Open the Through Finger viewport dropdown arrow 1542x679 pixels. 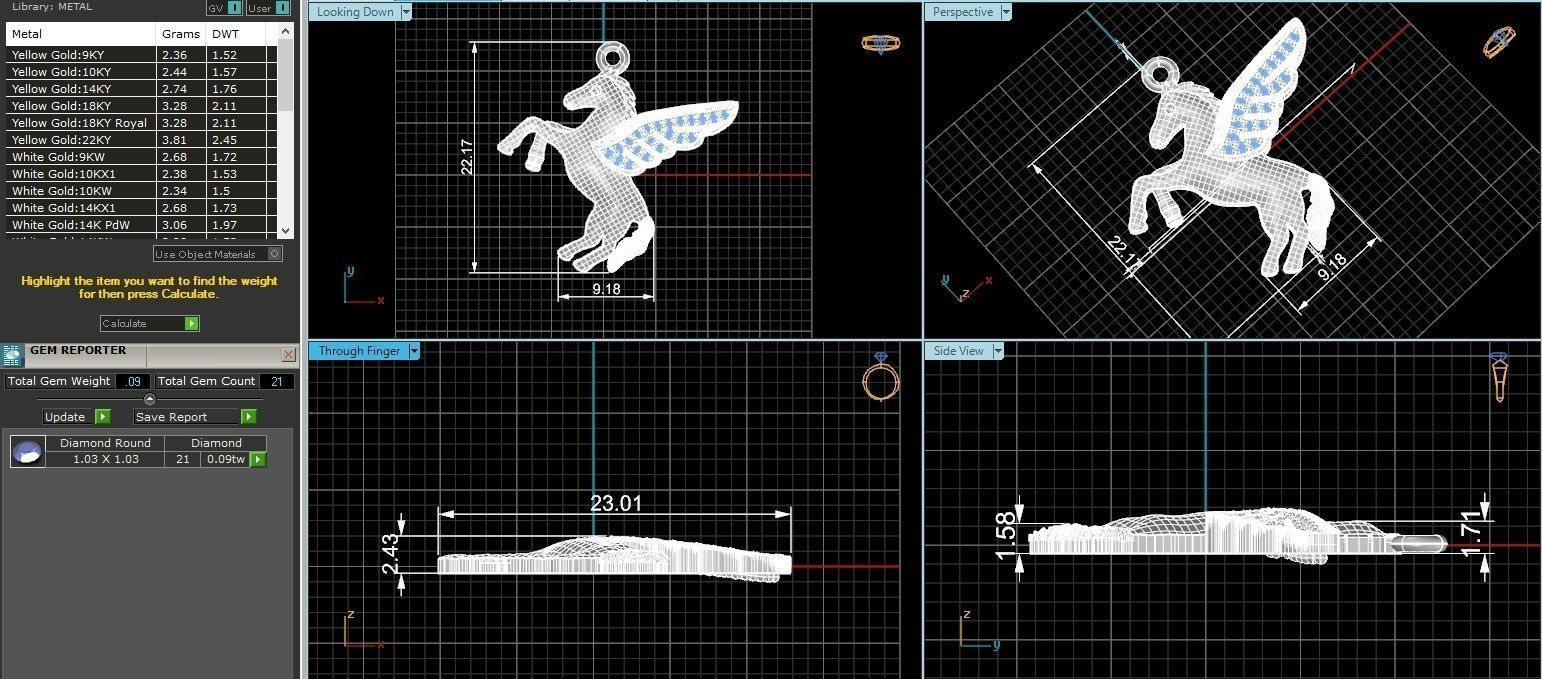coord(414,351)
